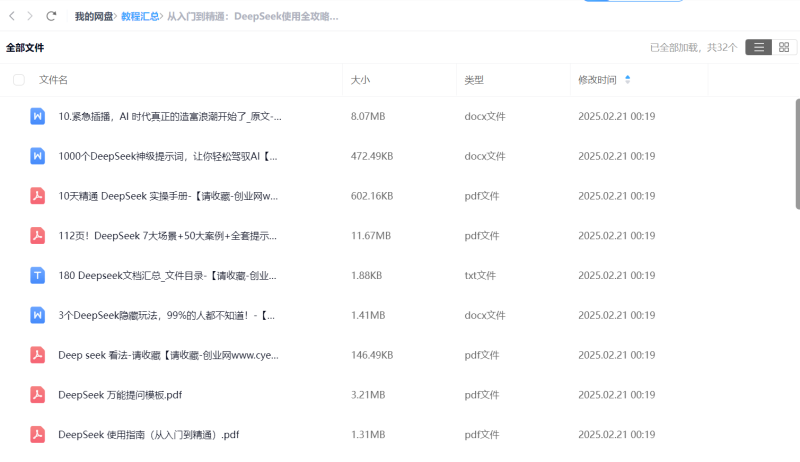Open file 180 Deepseek文档汇总_文件目录
Viewport: 800px width, 462px height.
coord(167,275)
